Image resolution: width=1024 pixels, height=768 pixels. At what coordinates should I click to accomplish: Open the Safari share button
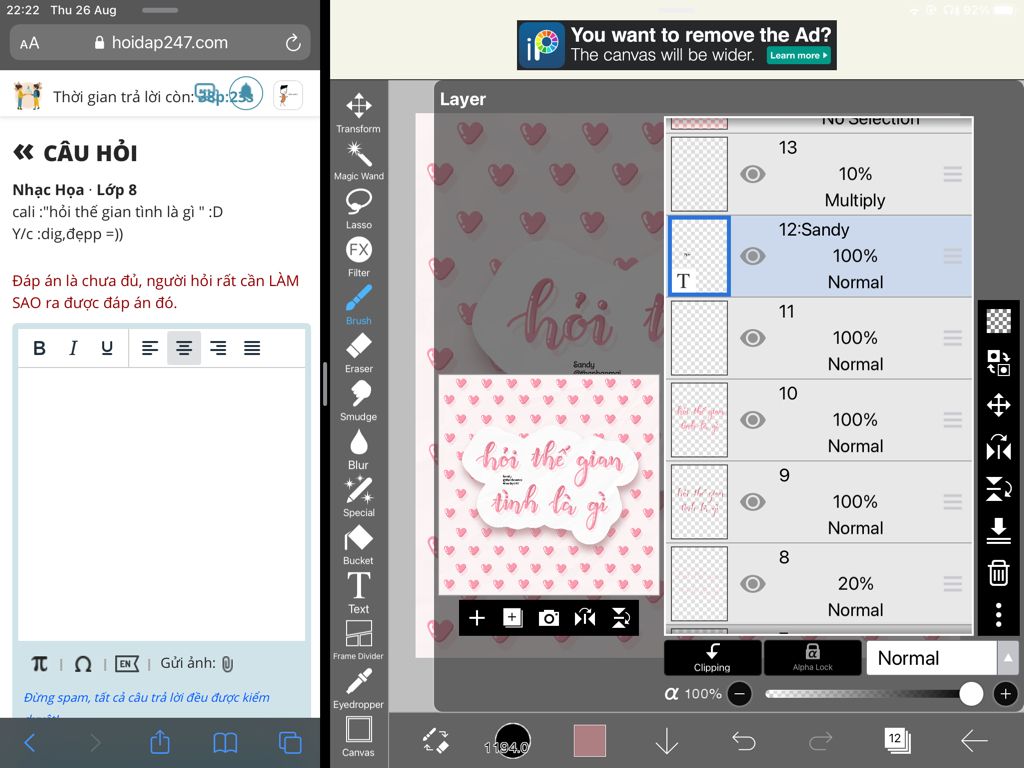pos(160,742)
